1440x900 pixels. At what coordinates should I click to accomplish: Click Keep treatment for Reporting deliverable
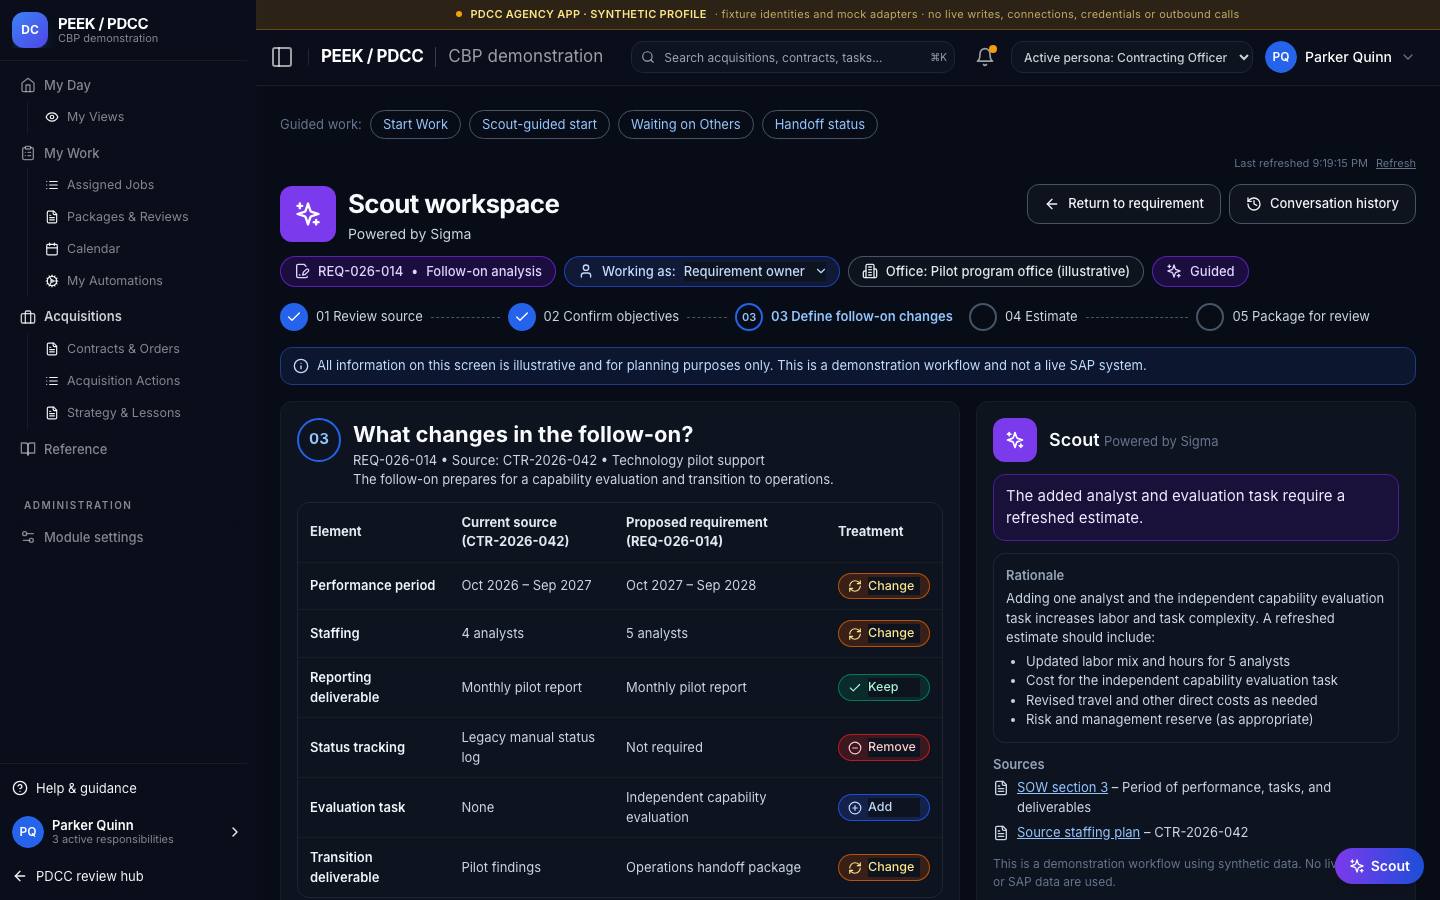[883, 687]
